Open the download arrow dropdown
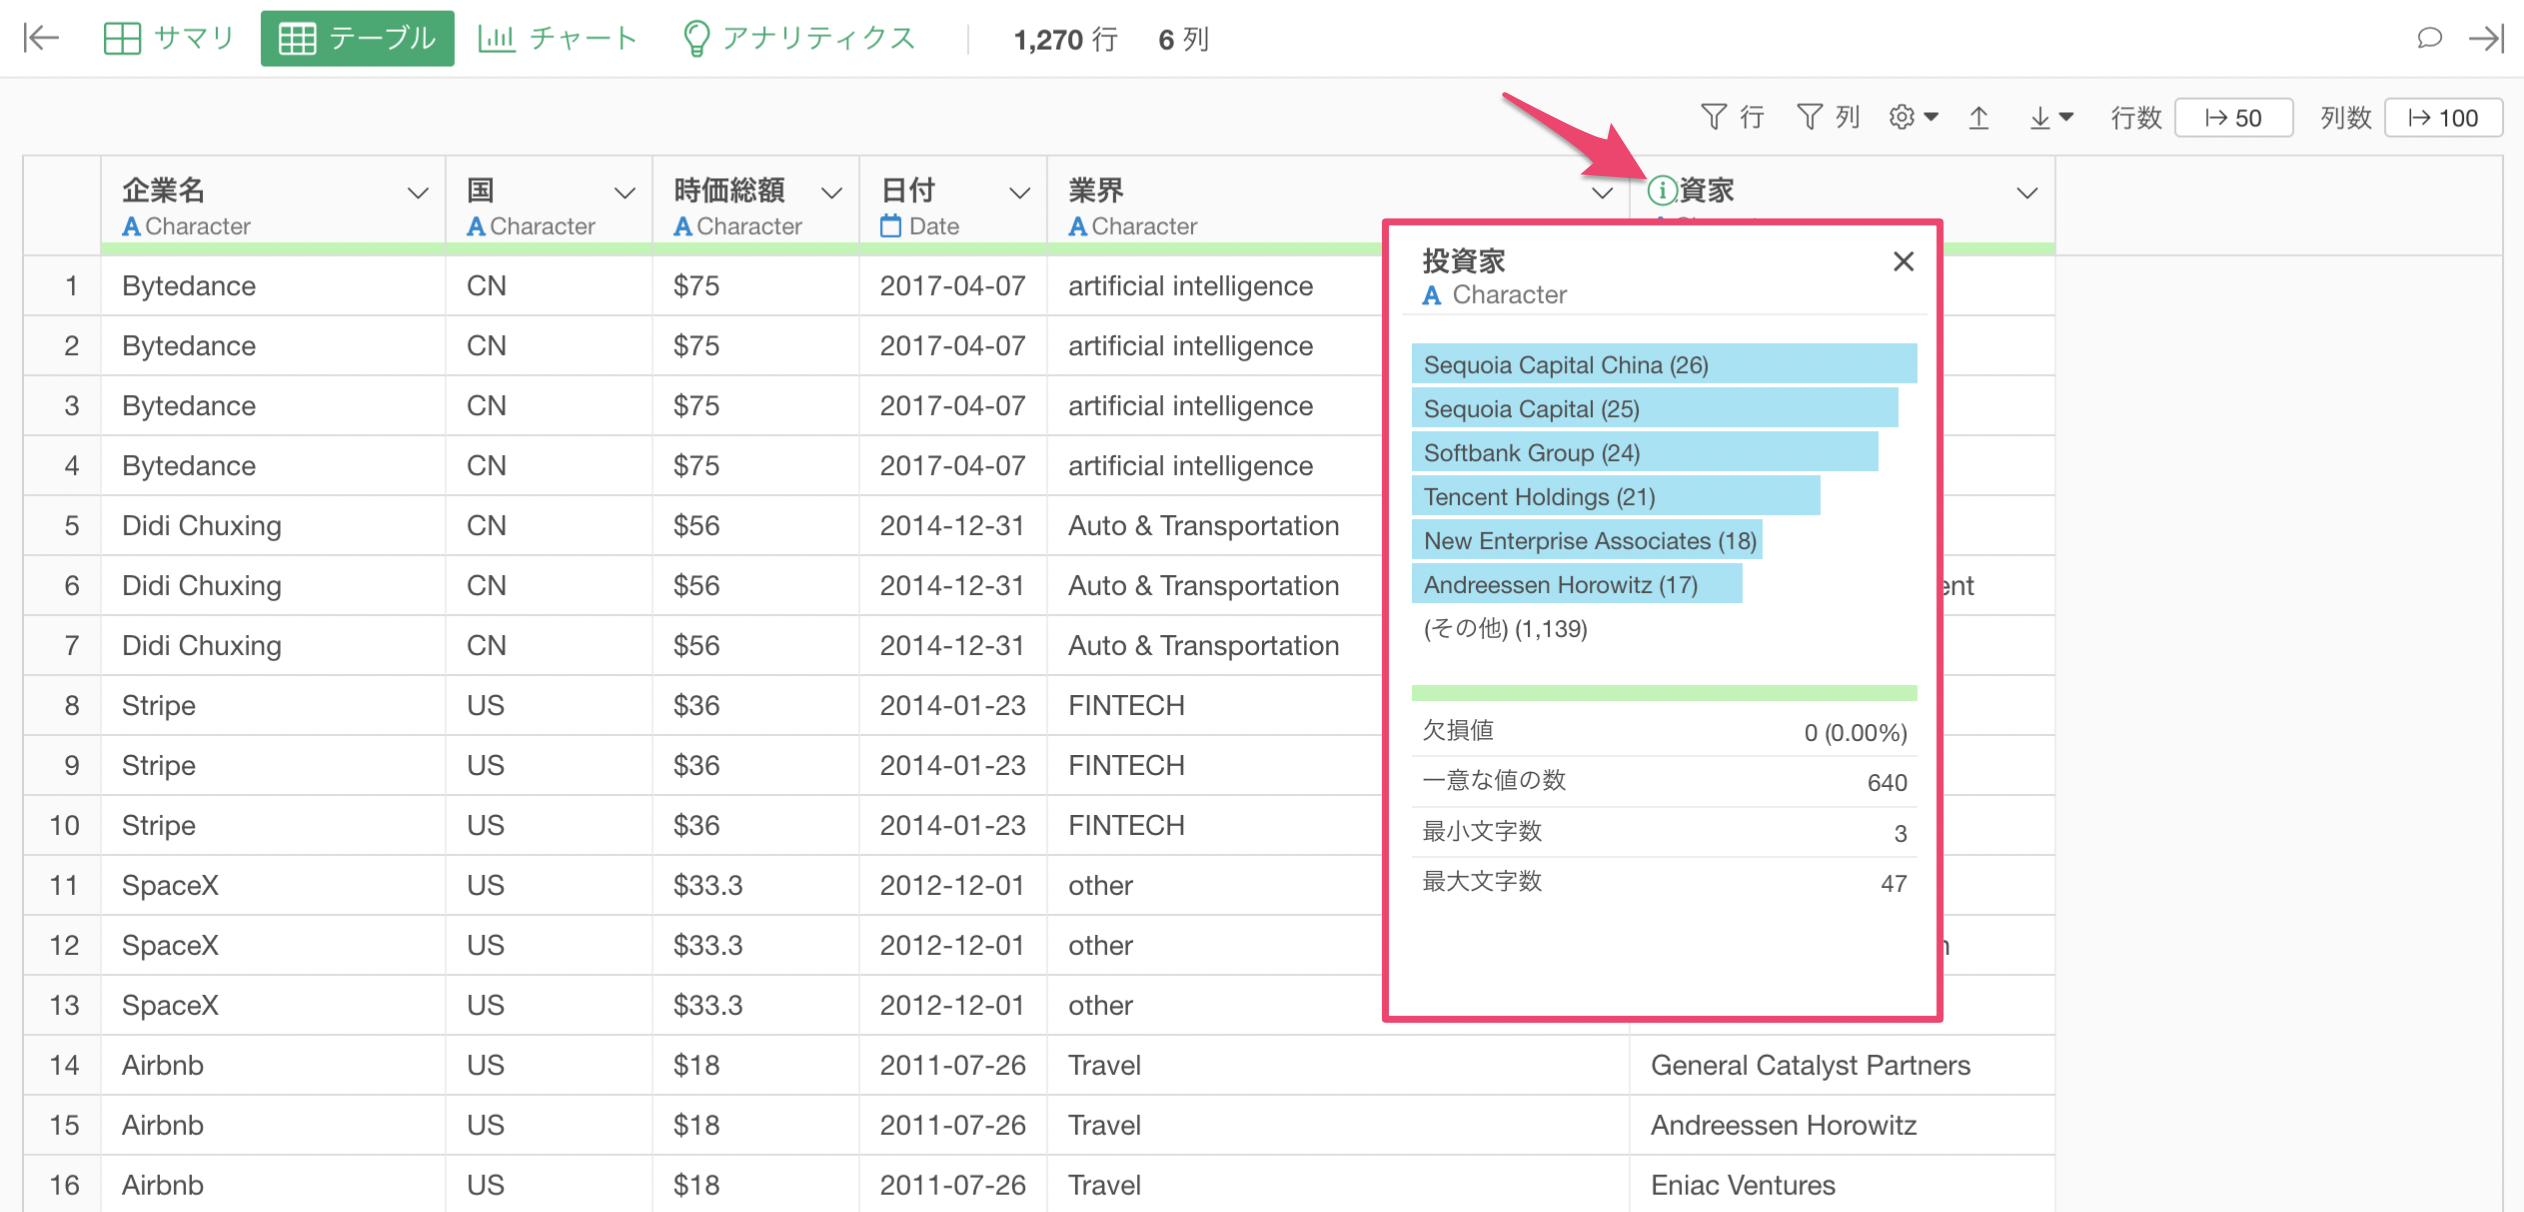The height and width of the screenshot is (1212, 2524). [2050, 118]
